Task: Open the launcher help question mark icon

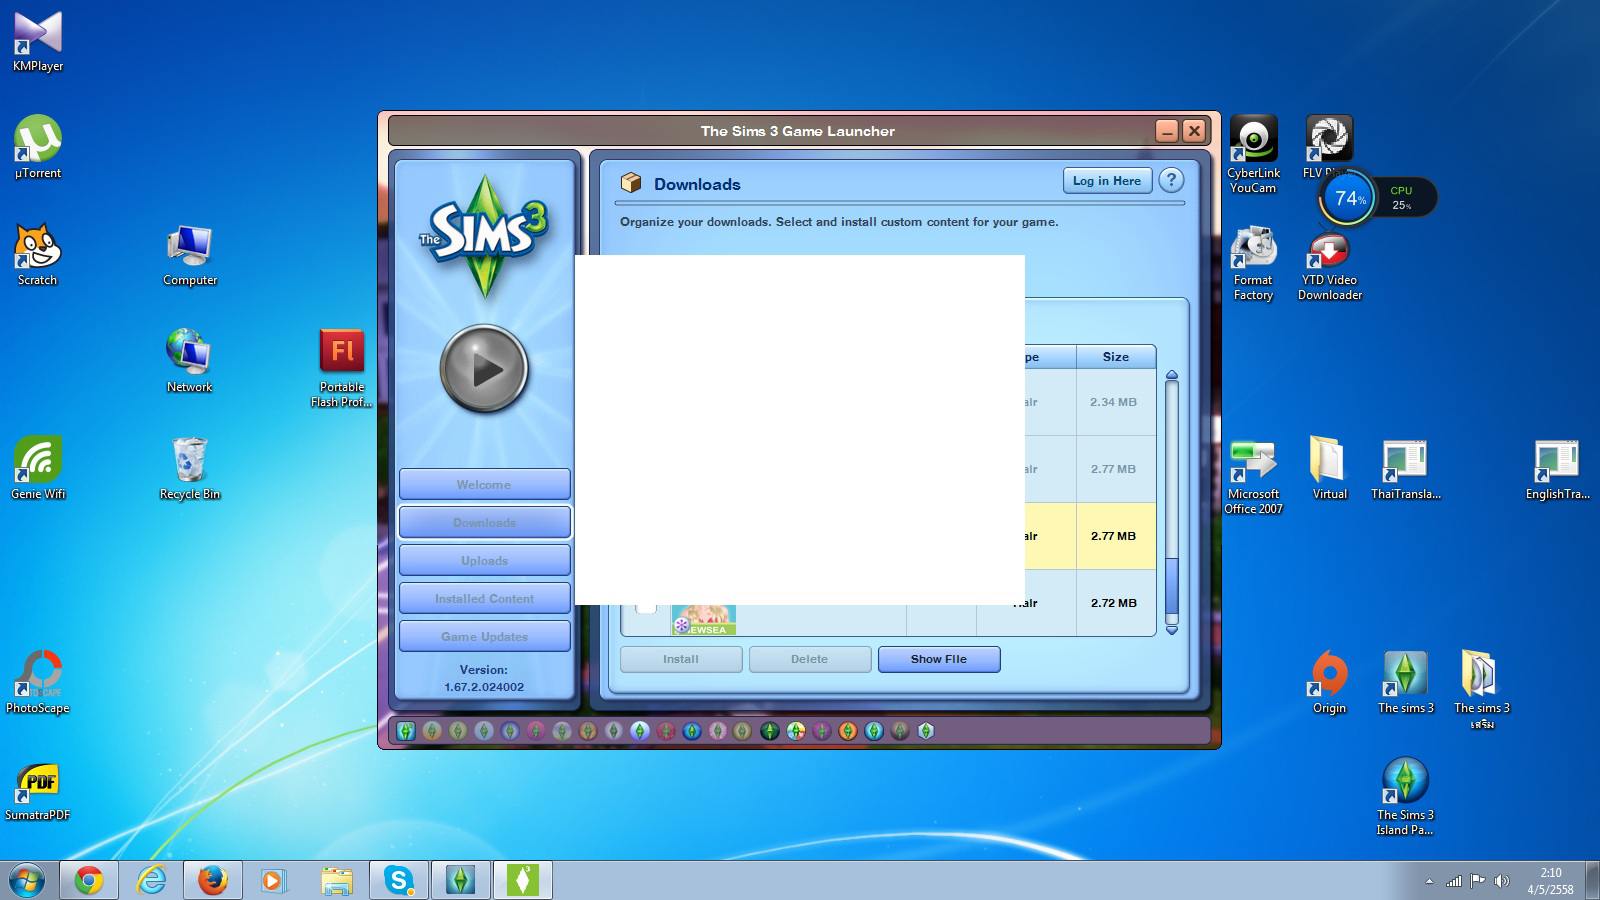Action: 1171,181
